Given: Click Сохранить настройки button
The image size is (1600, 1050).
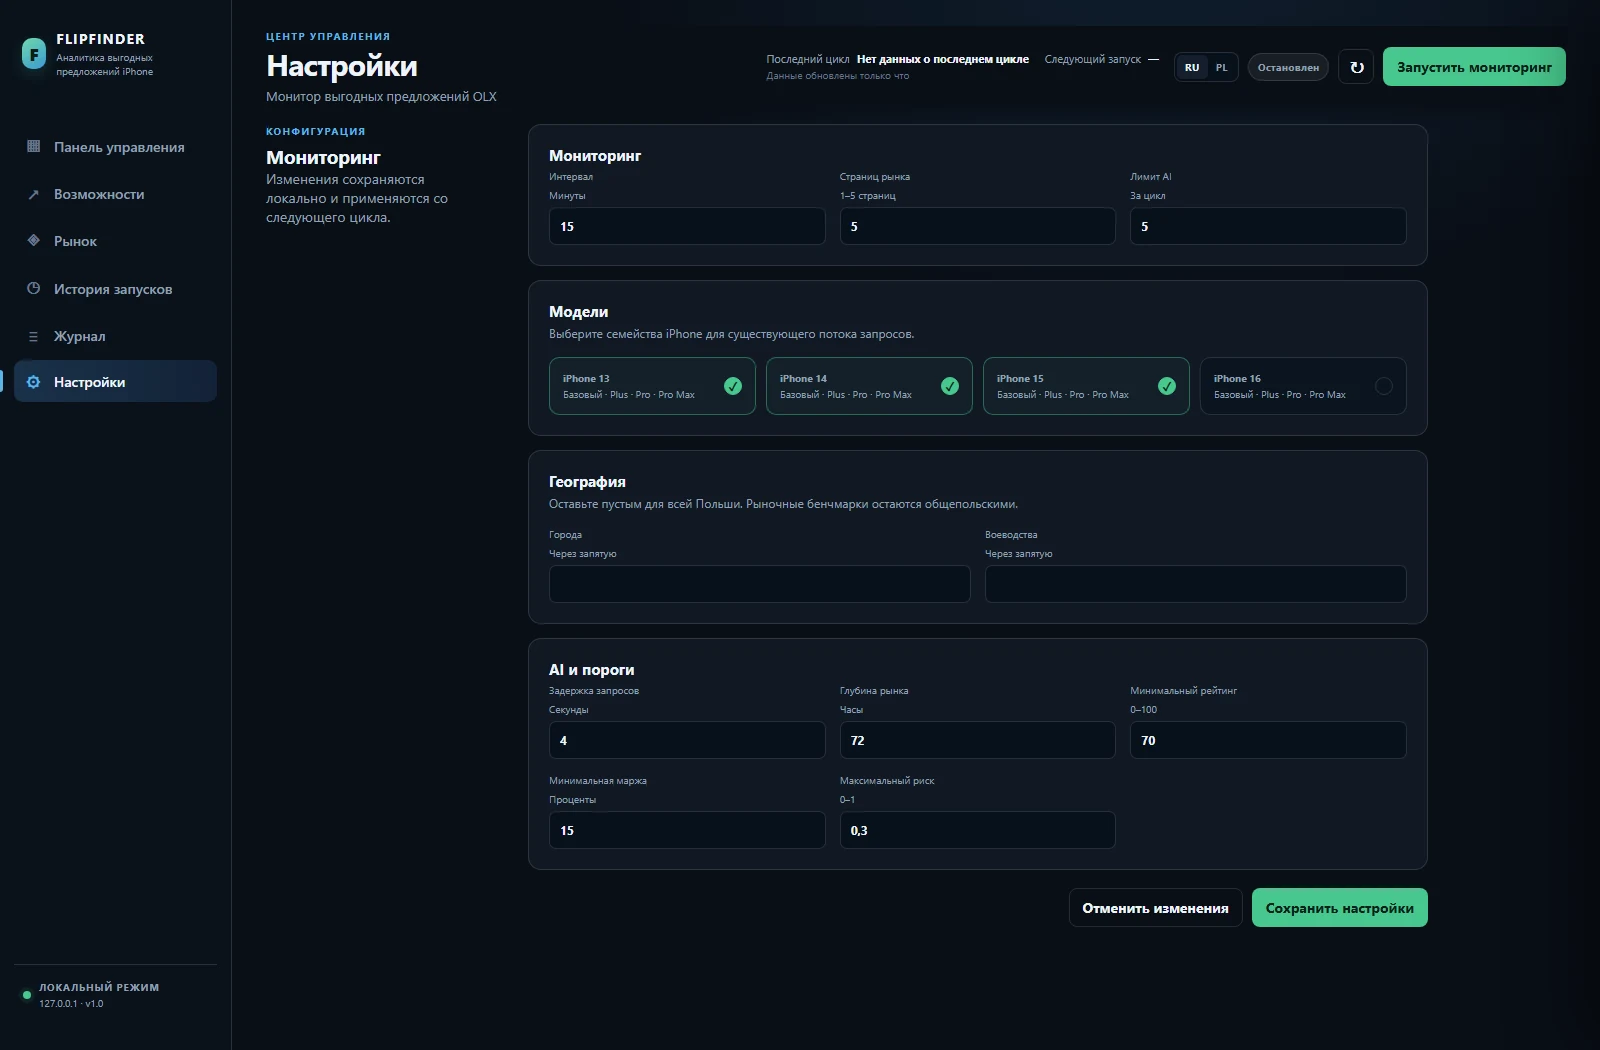Looking at the screenshot, I should [x=1339, y=908].
